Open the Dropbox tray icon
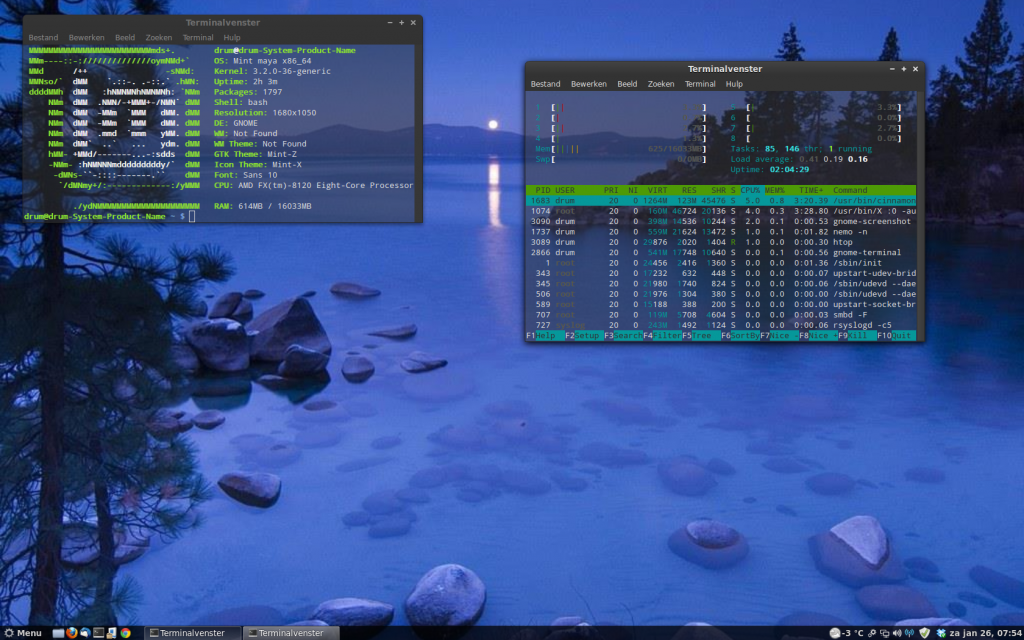 coord(941,633)
